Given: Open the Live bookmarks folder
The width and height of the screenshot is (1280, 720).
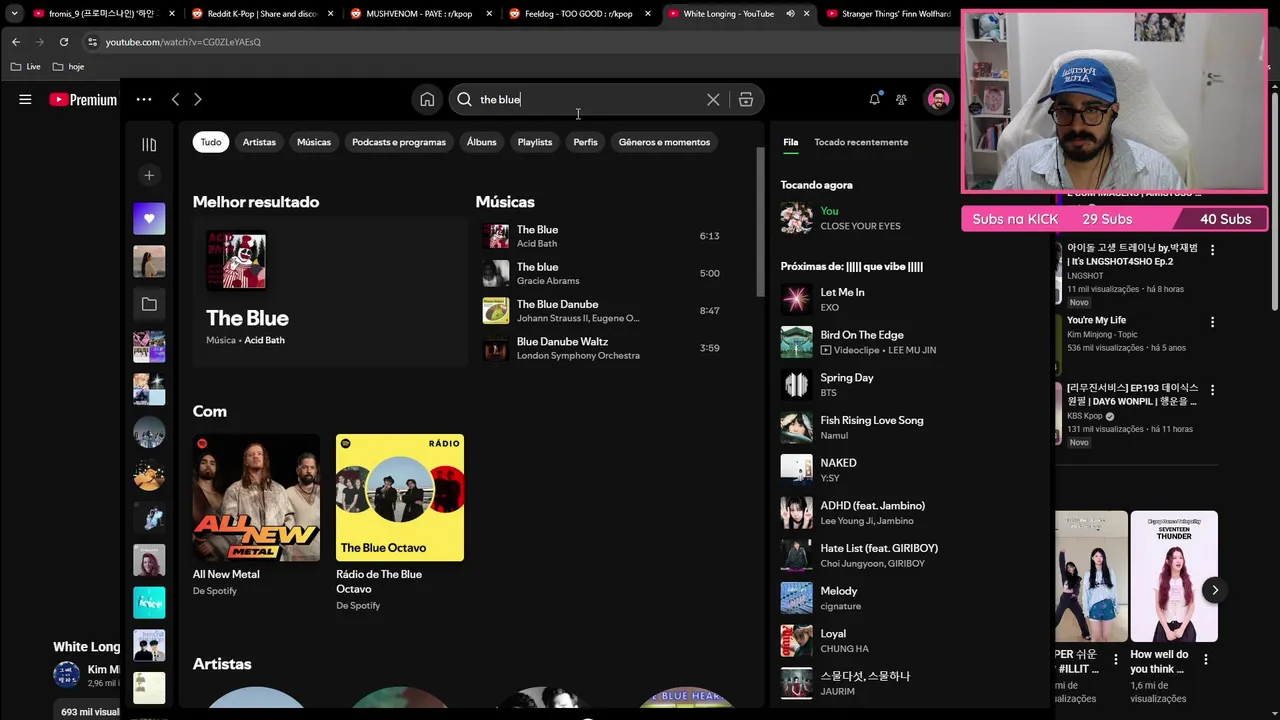Looking at the screenshot, I should pyautogui.click(x=26, y=67).
